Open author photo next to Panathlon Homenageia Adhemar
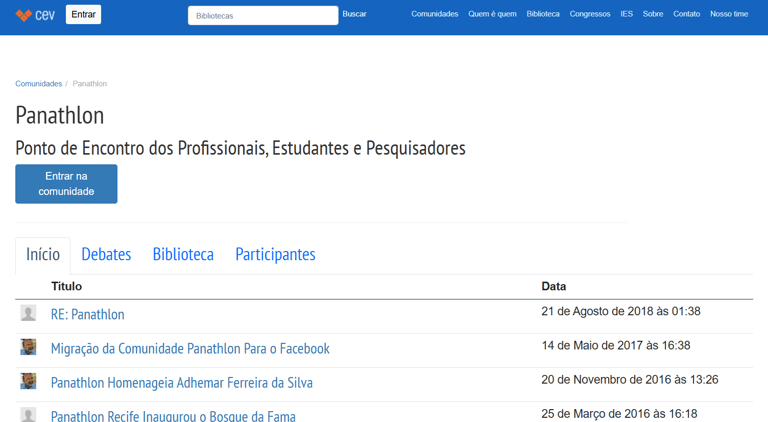This screenshot has height=422, width=768. (28, 381)
